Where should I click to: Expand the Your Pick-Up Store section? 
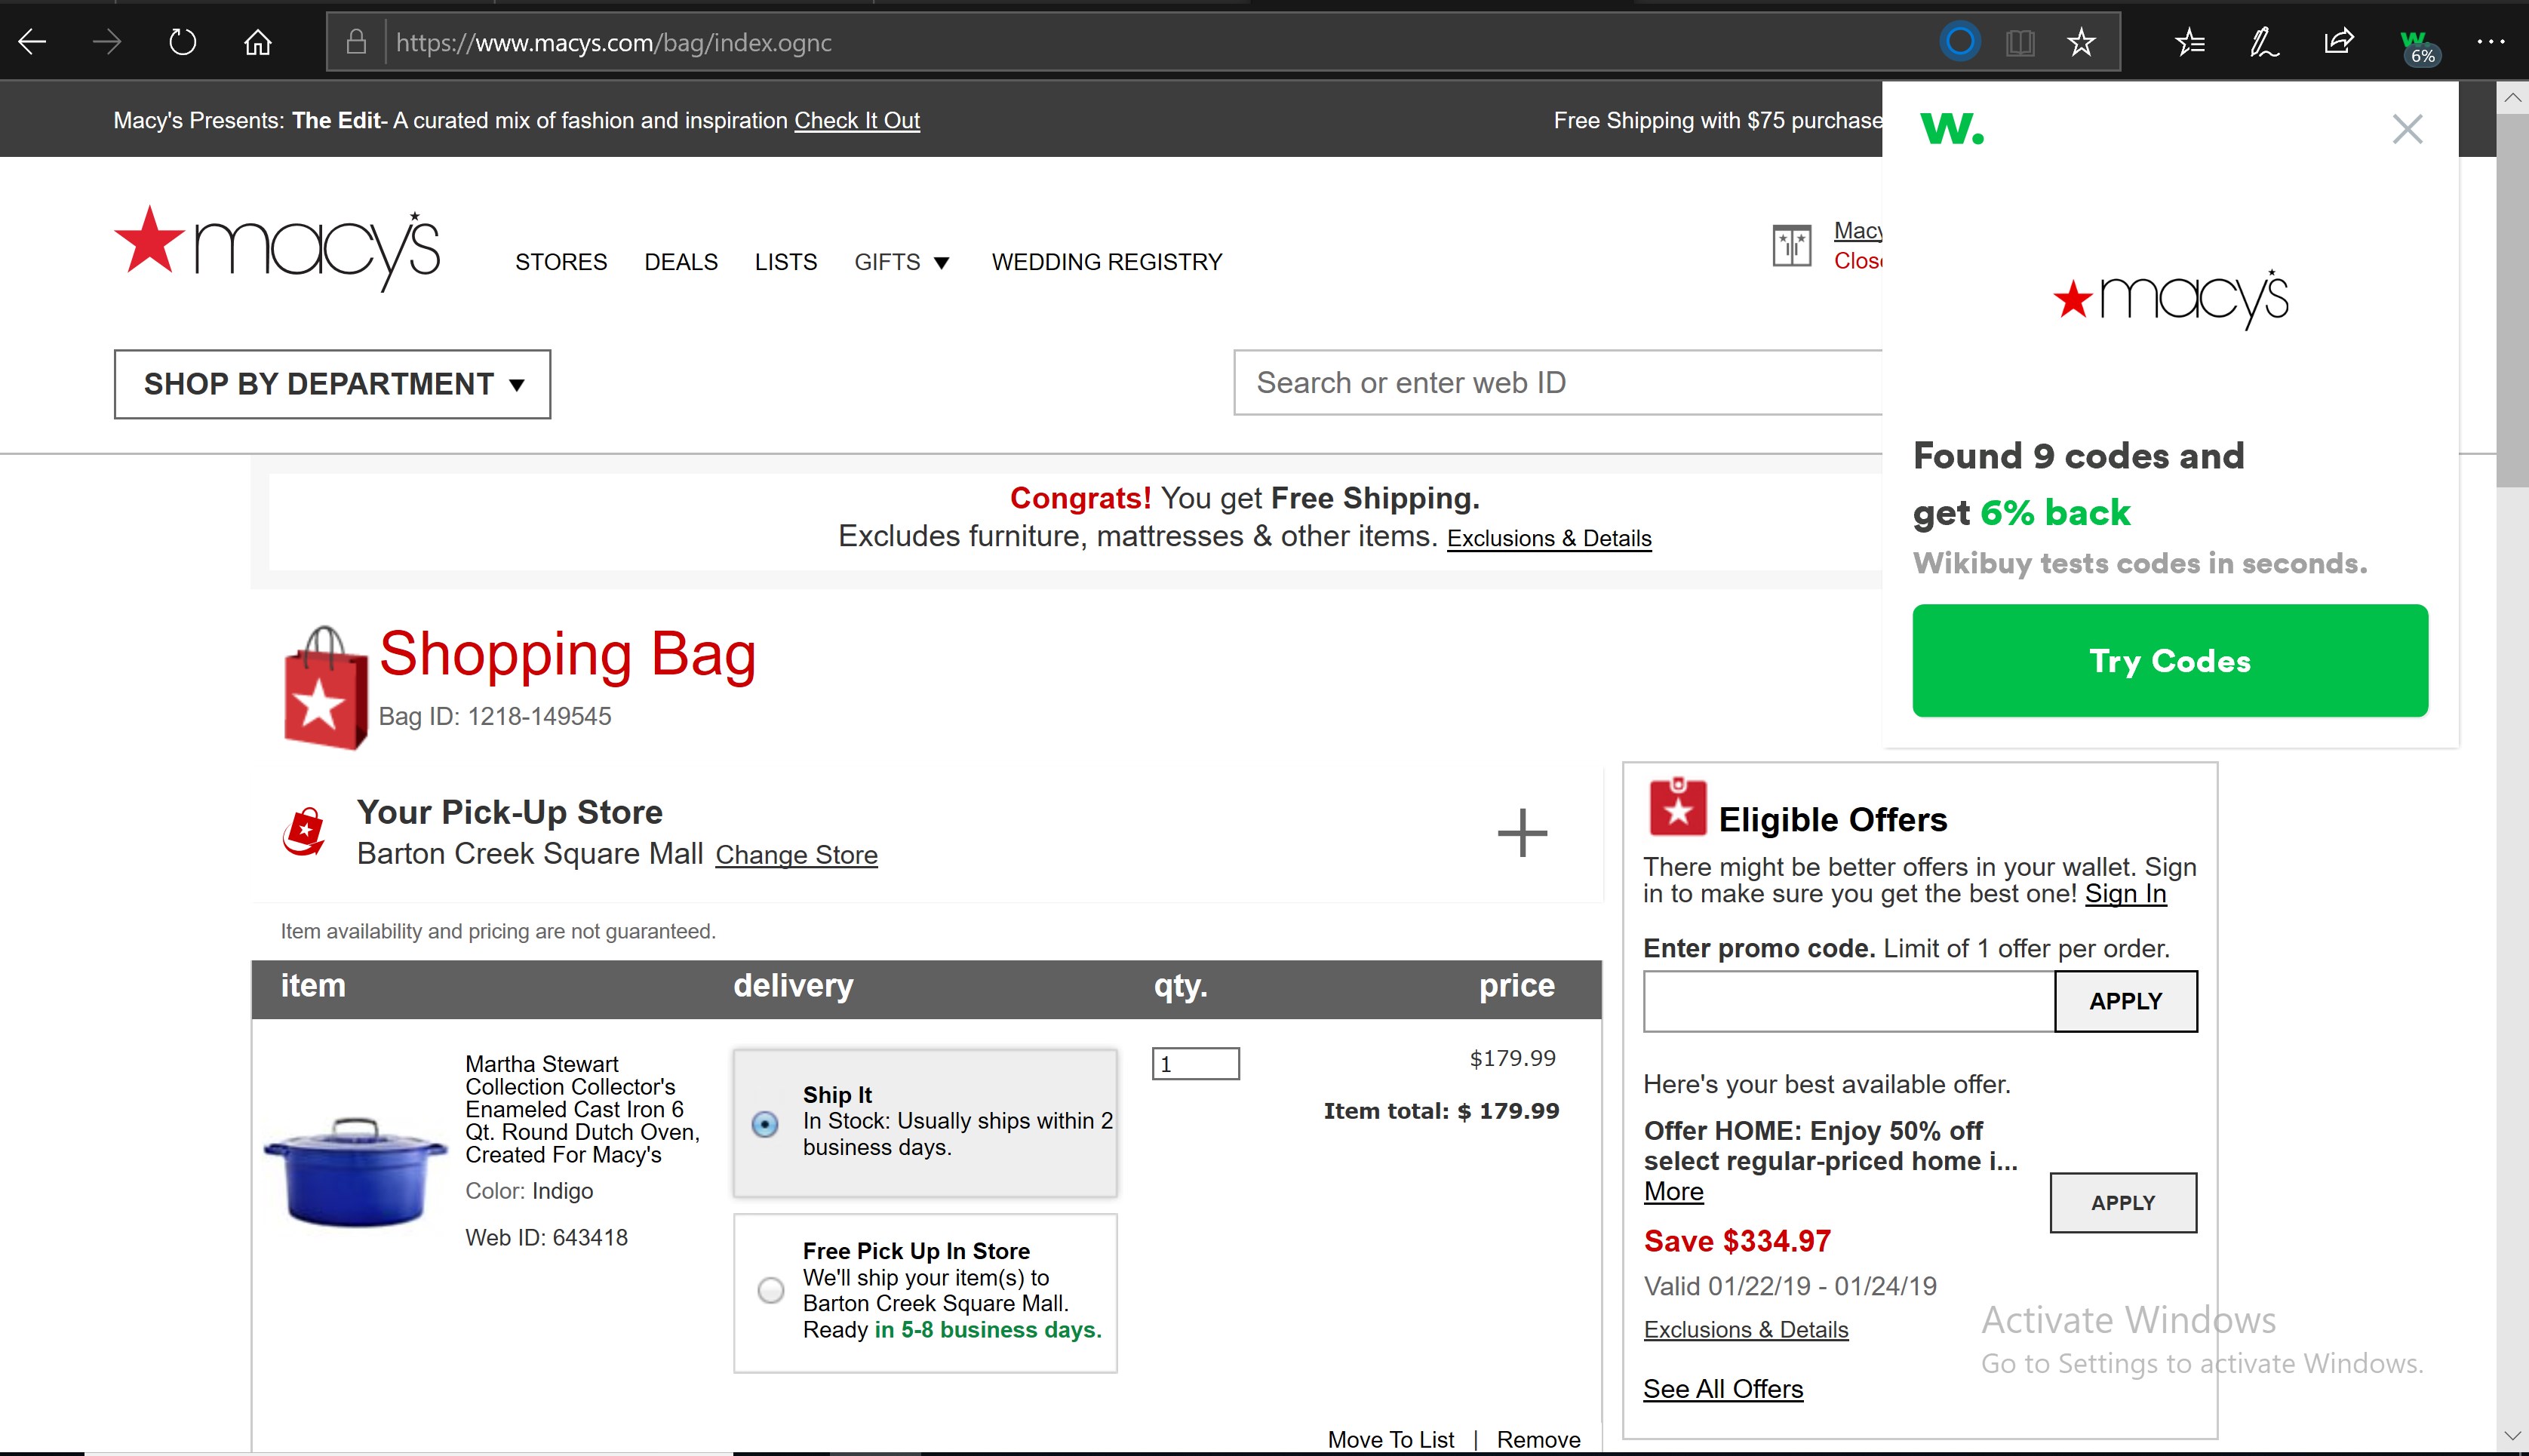tap(1522, 833)
